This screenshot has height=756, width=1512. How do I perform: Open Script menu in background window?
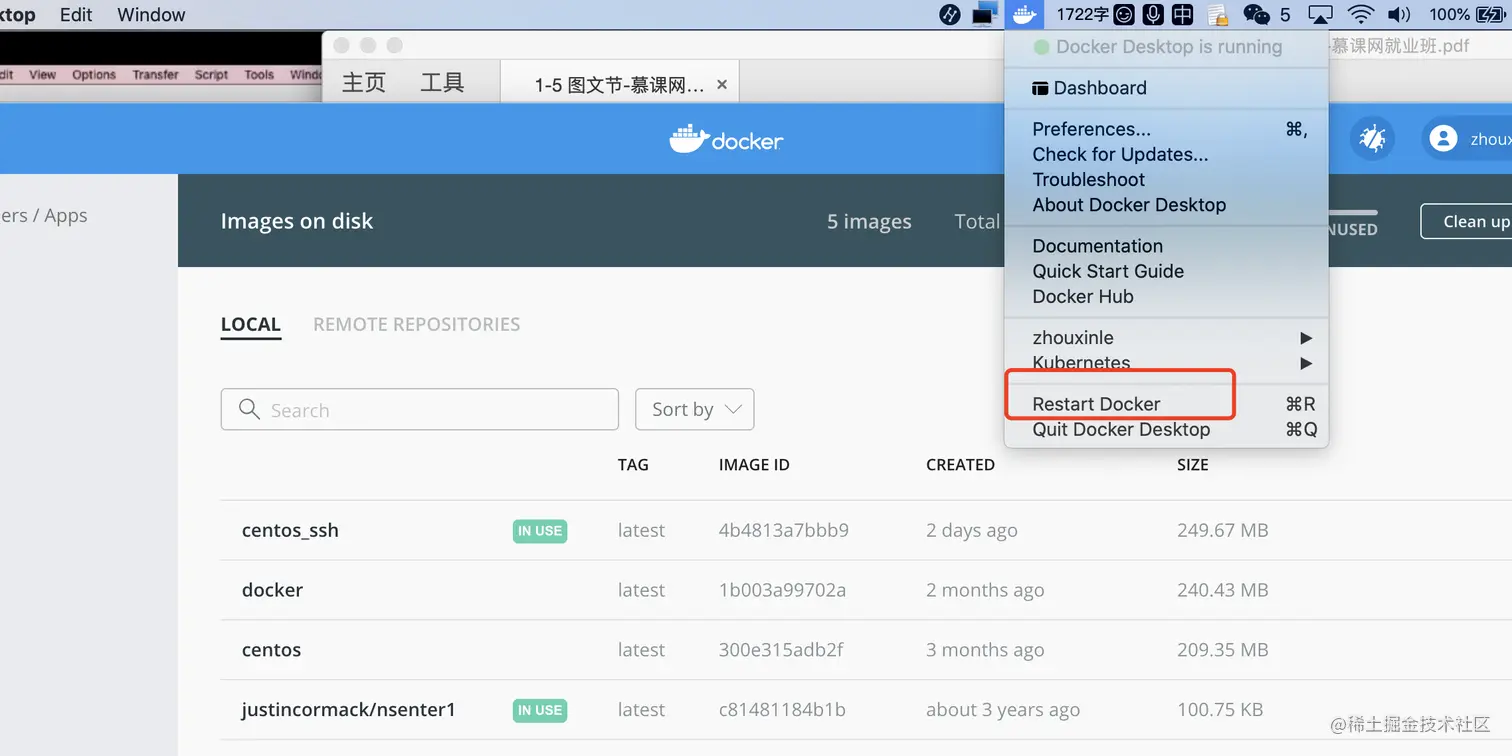tap(211, 75)
